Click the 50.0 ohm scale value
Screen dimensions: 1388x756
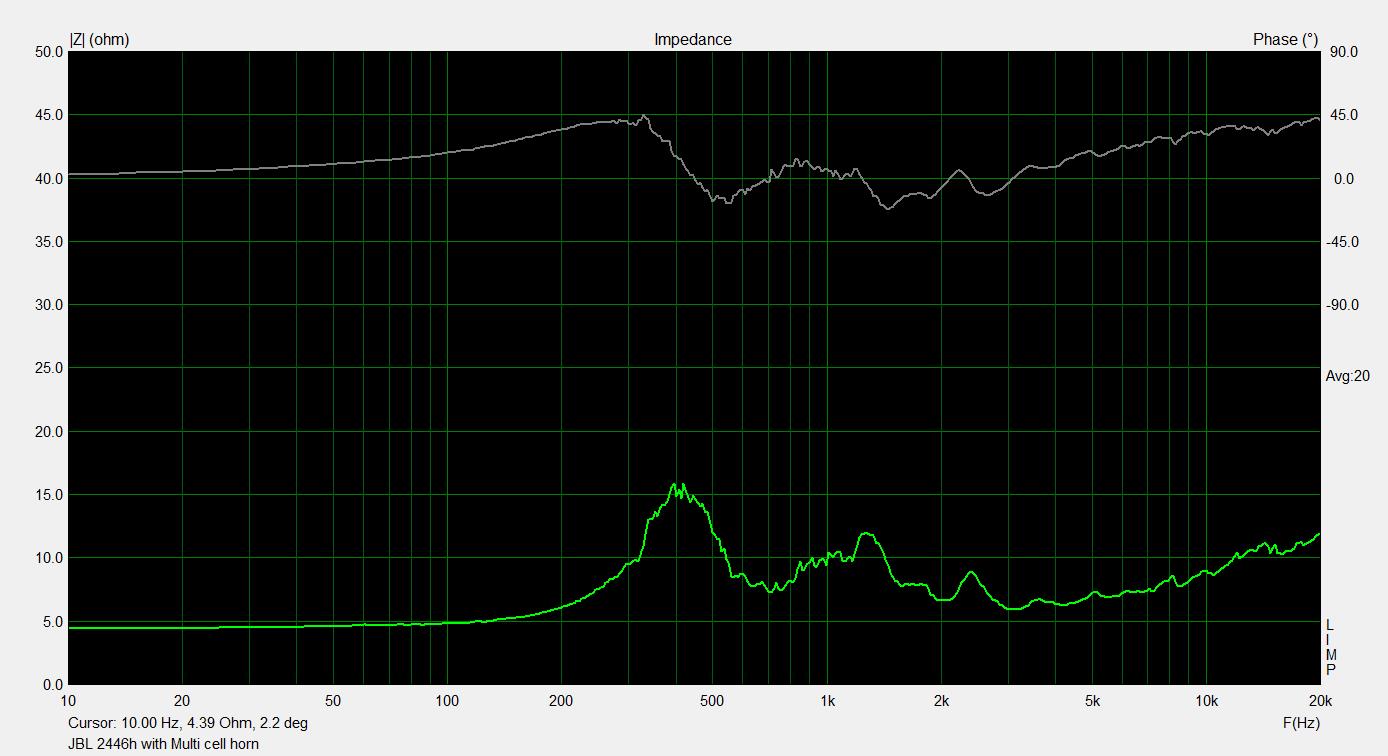point(47,52)
